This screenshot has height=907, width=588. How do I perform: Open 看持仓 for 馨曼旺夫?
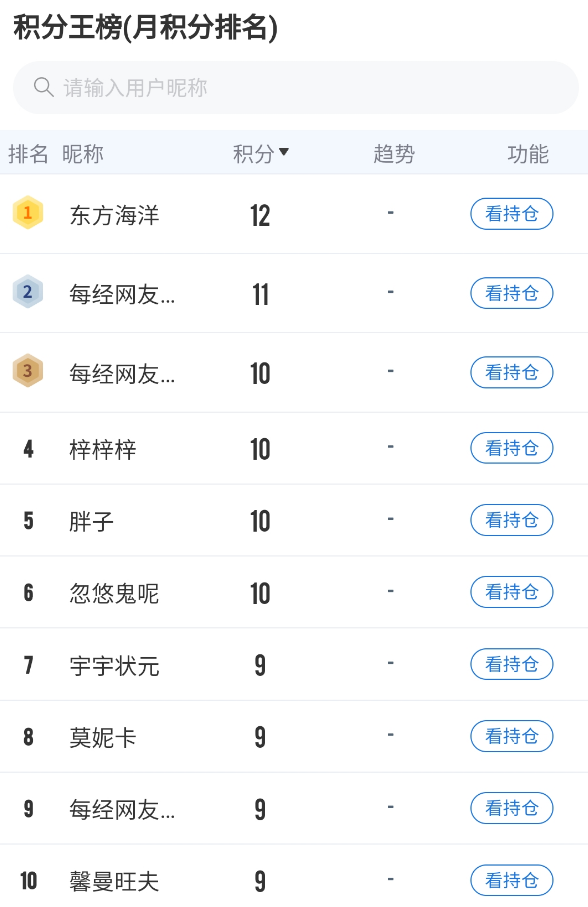(512, 880)
